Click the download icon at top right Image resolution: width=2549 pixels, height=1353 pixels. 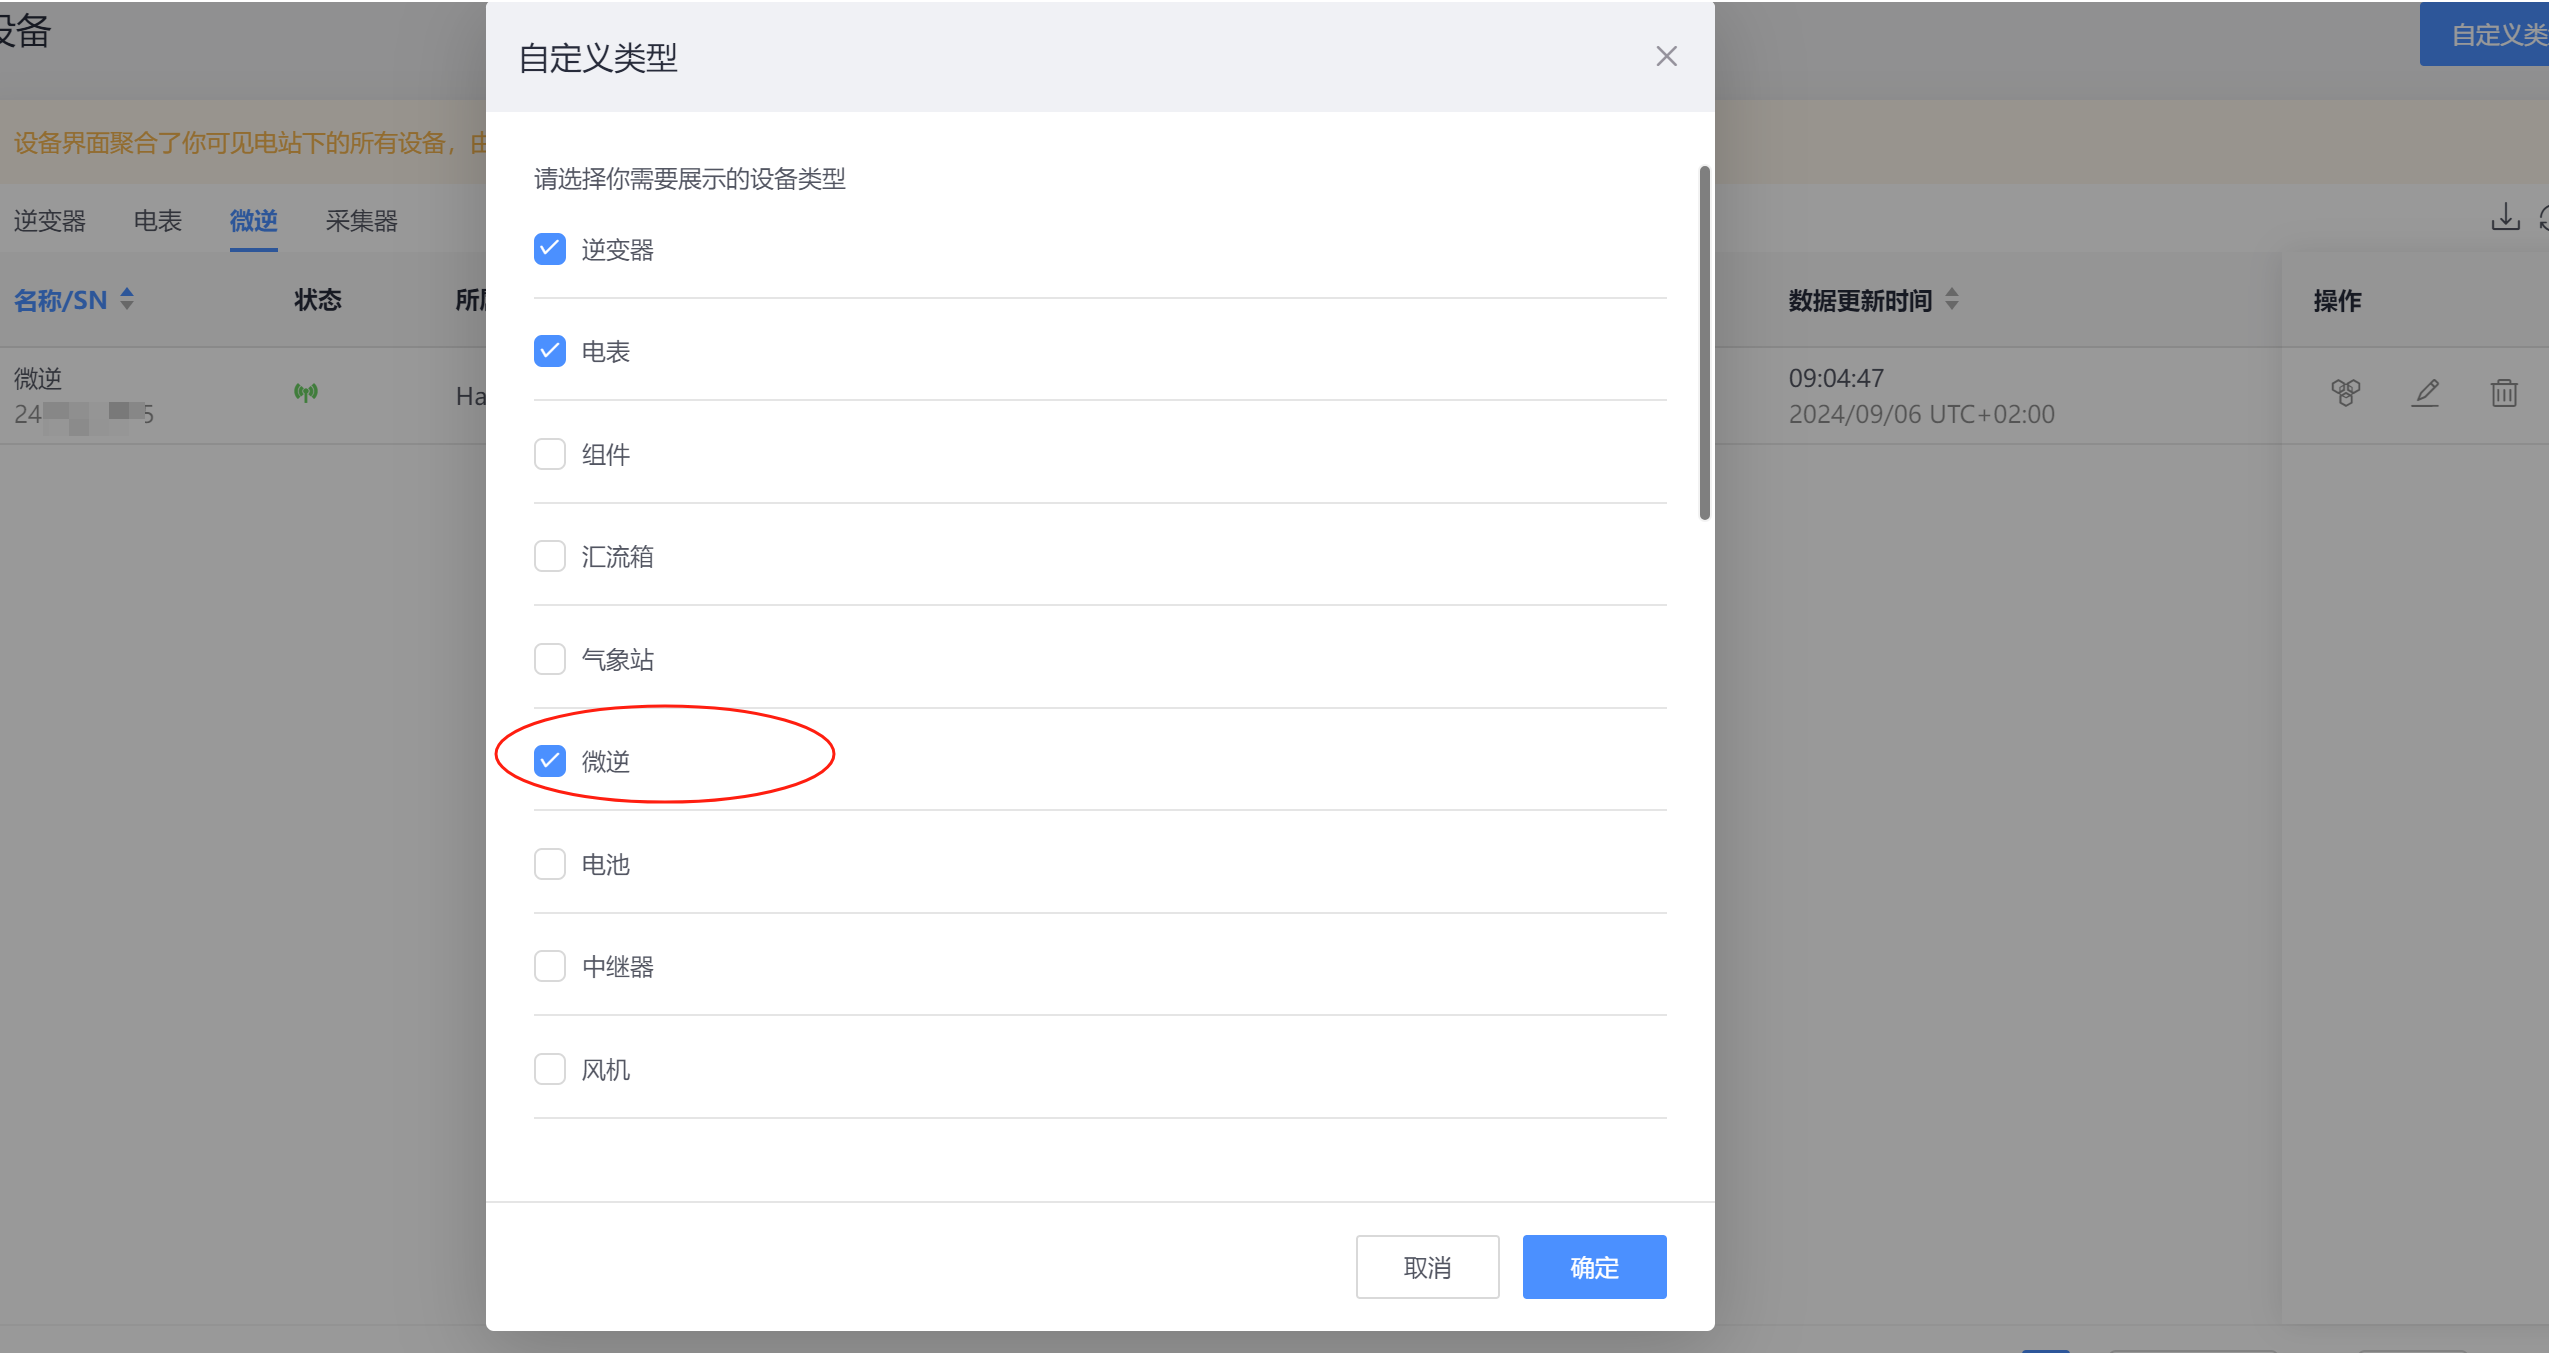tap(2504, 216)
